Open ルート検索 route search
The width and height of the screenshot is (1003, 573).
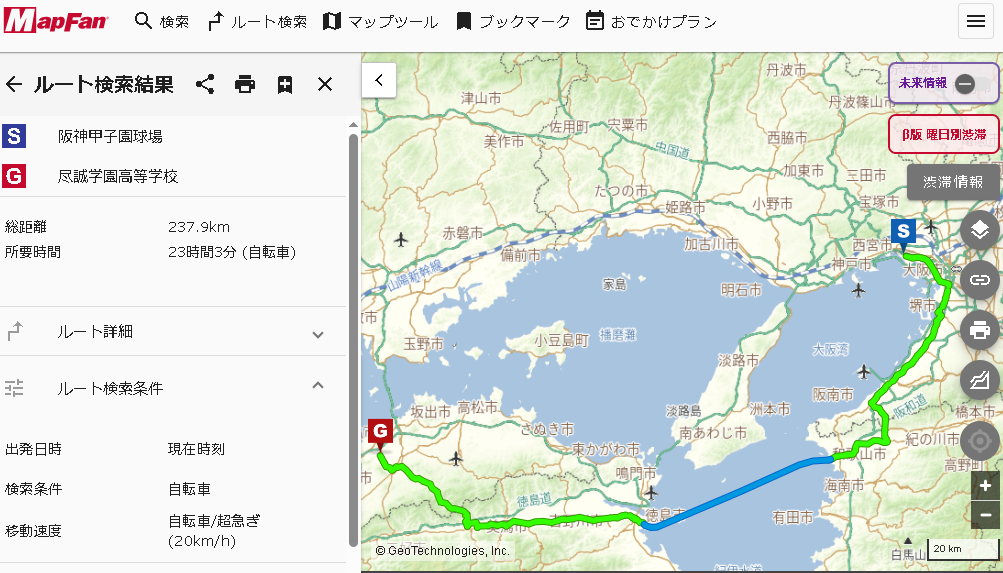click(258, 21)
